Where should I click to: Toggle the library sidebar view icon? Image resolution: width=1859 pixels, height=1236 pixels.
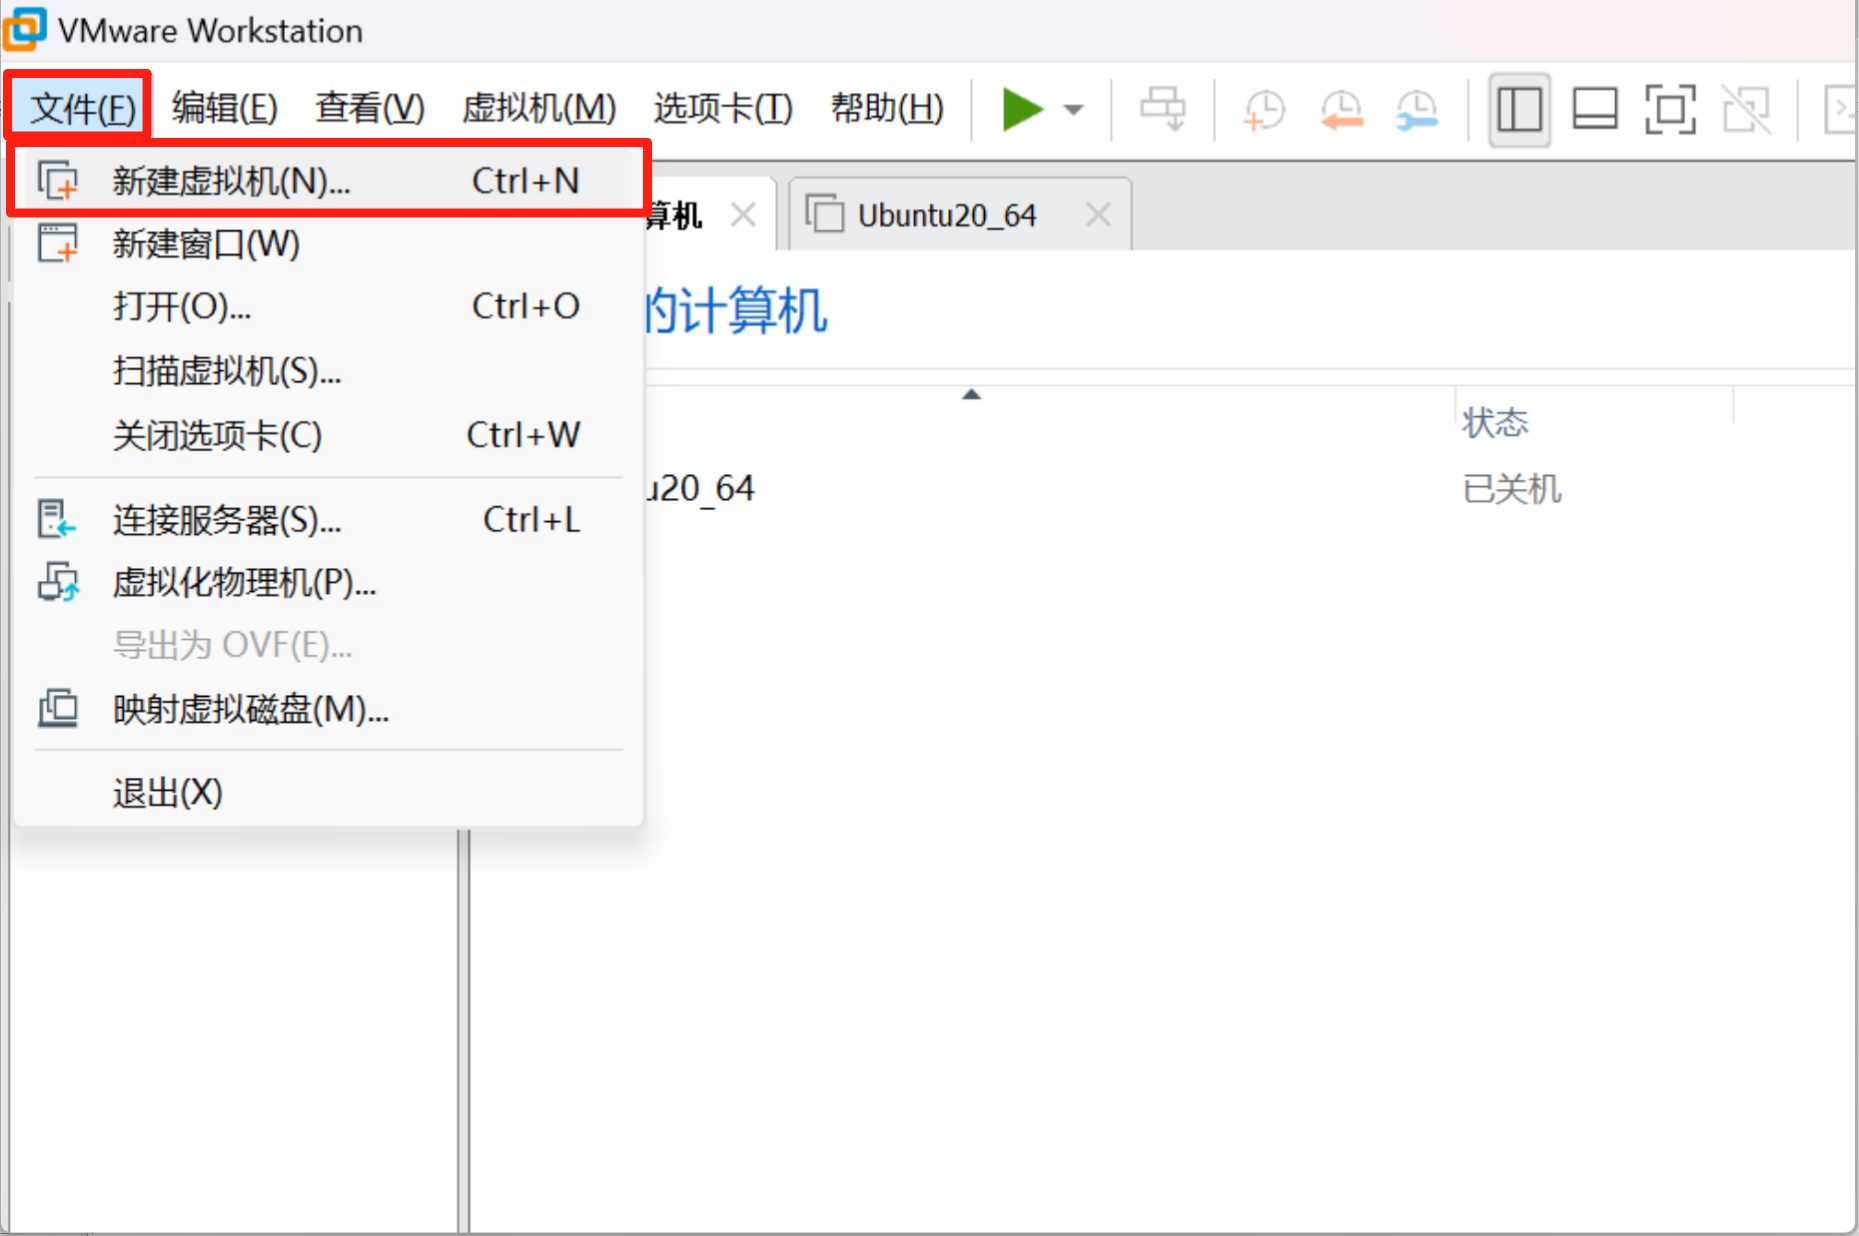point(1519,109)
